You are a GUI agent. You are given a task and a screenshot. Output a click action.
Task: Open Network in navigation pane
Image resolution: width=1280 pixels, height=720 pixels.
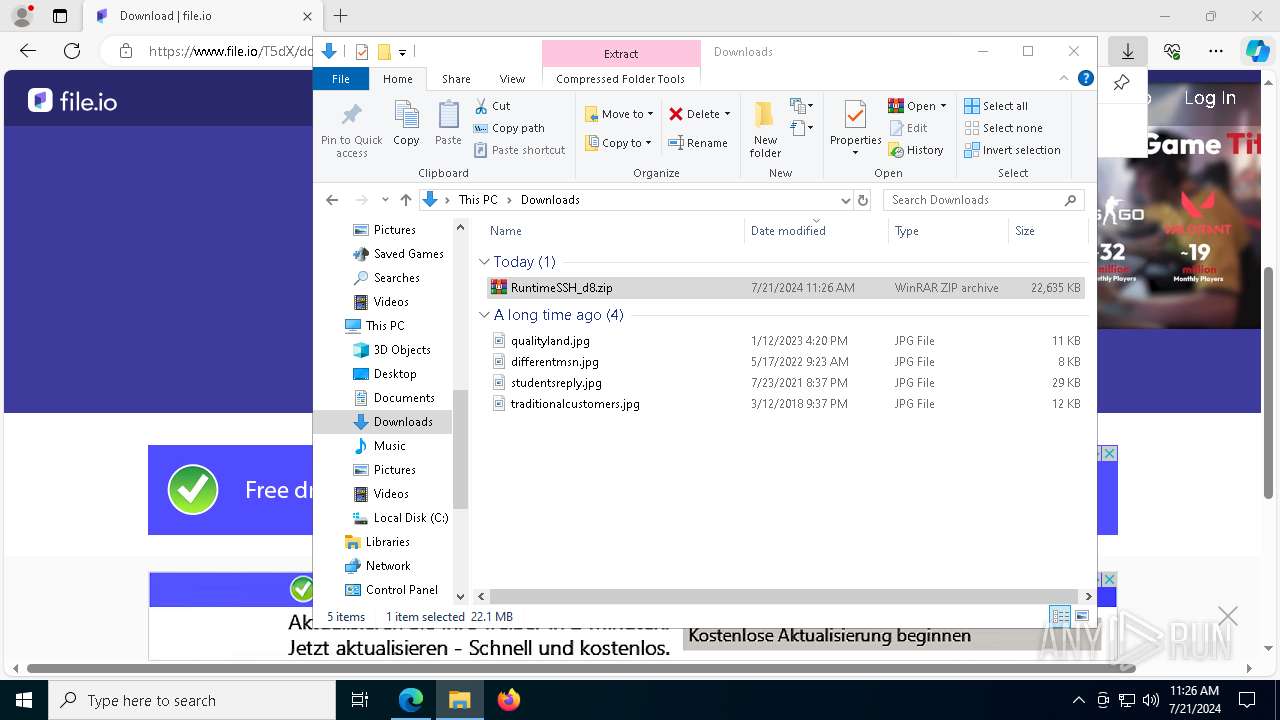[377, 566]
